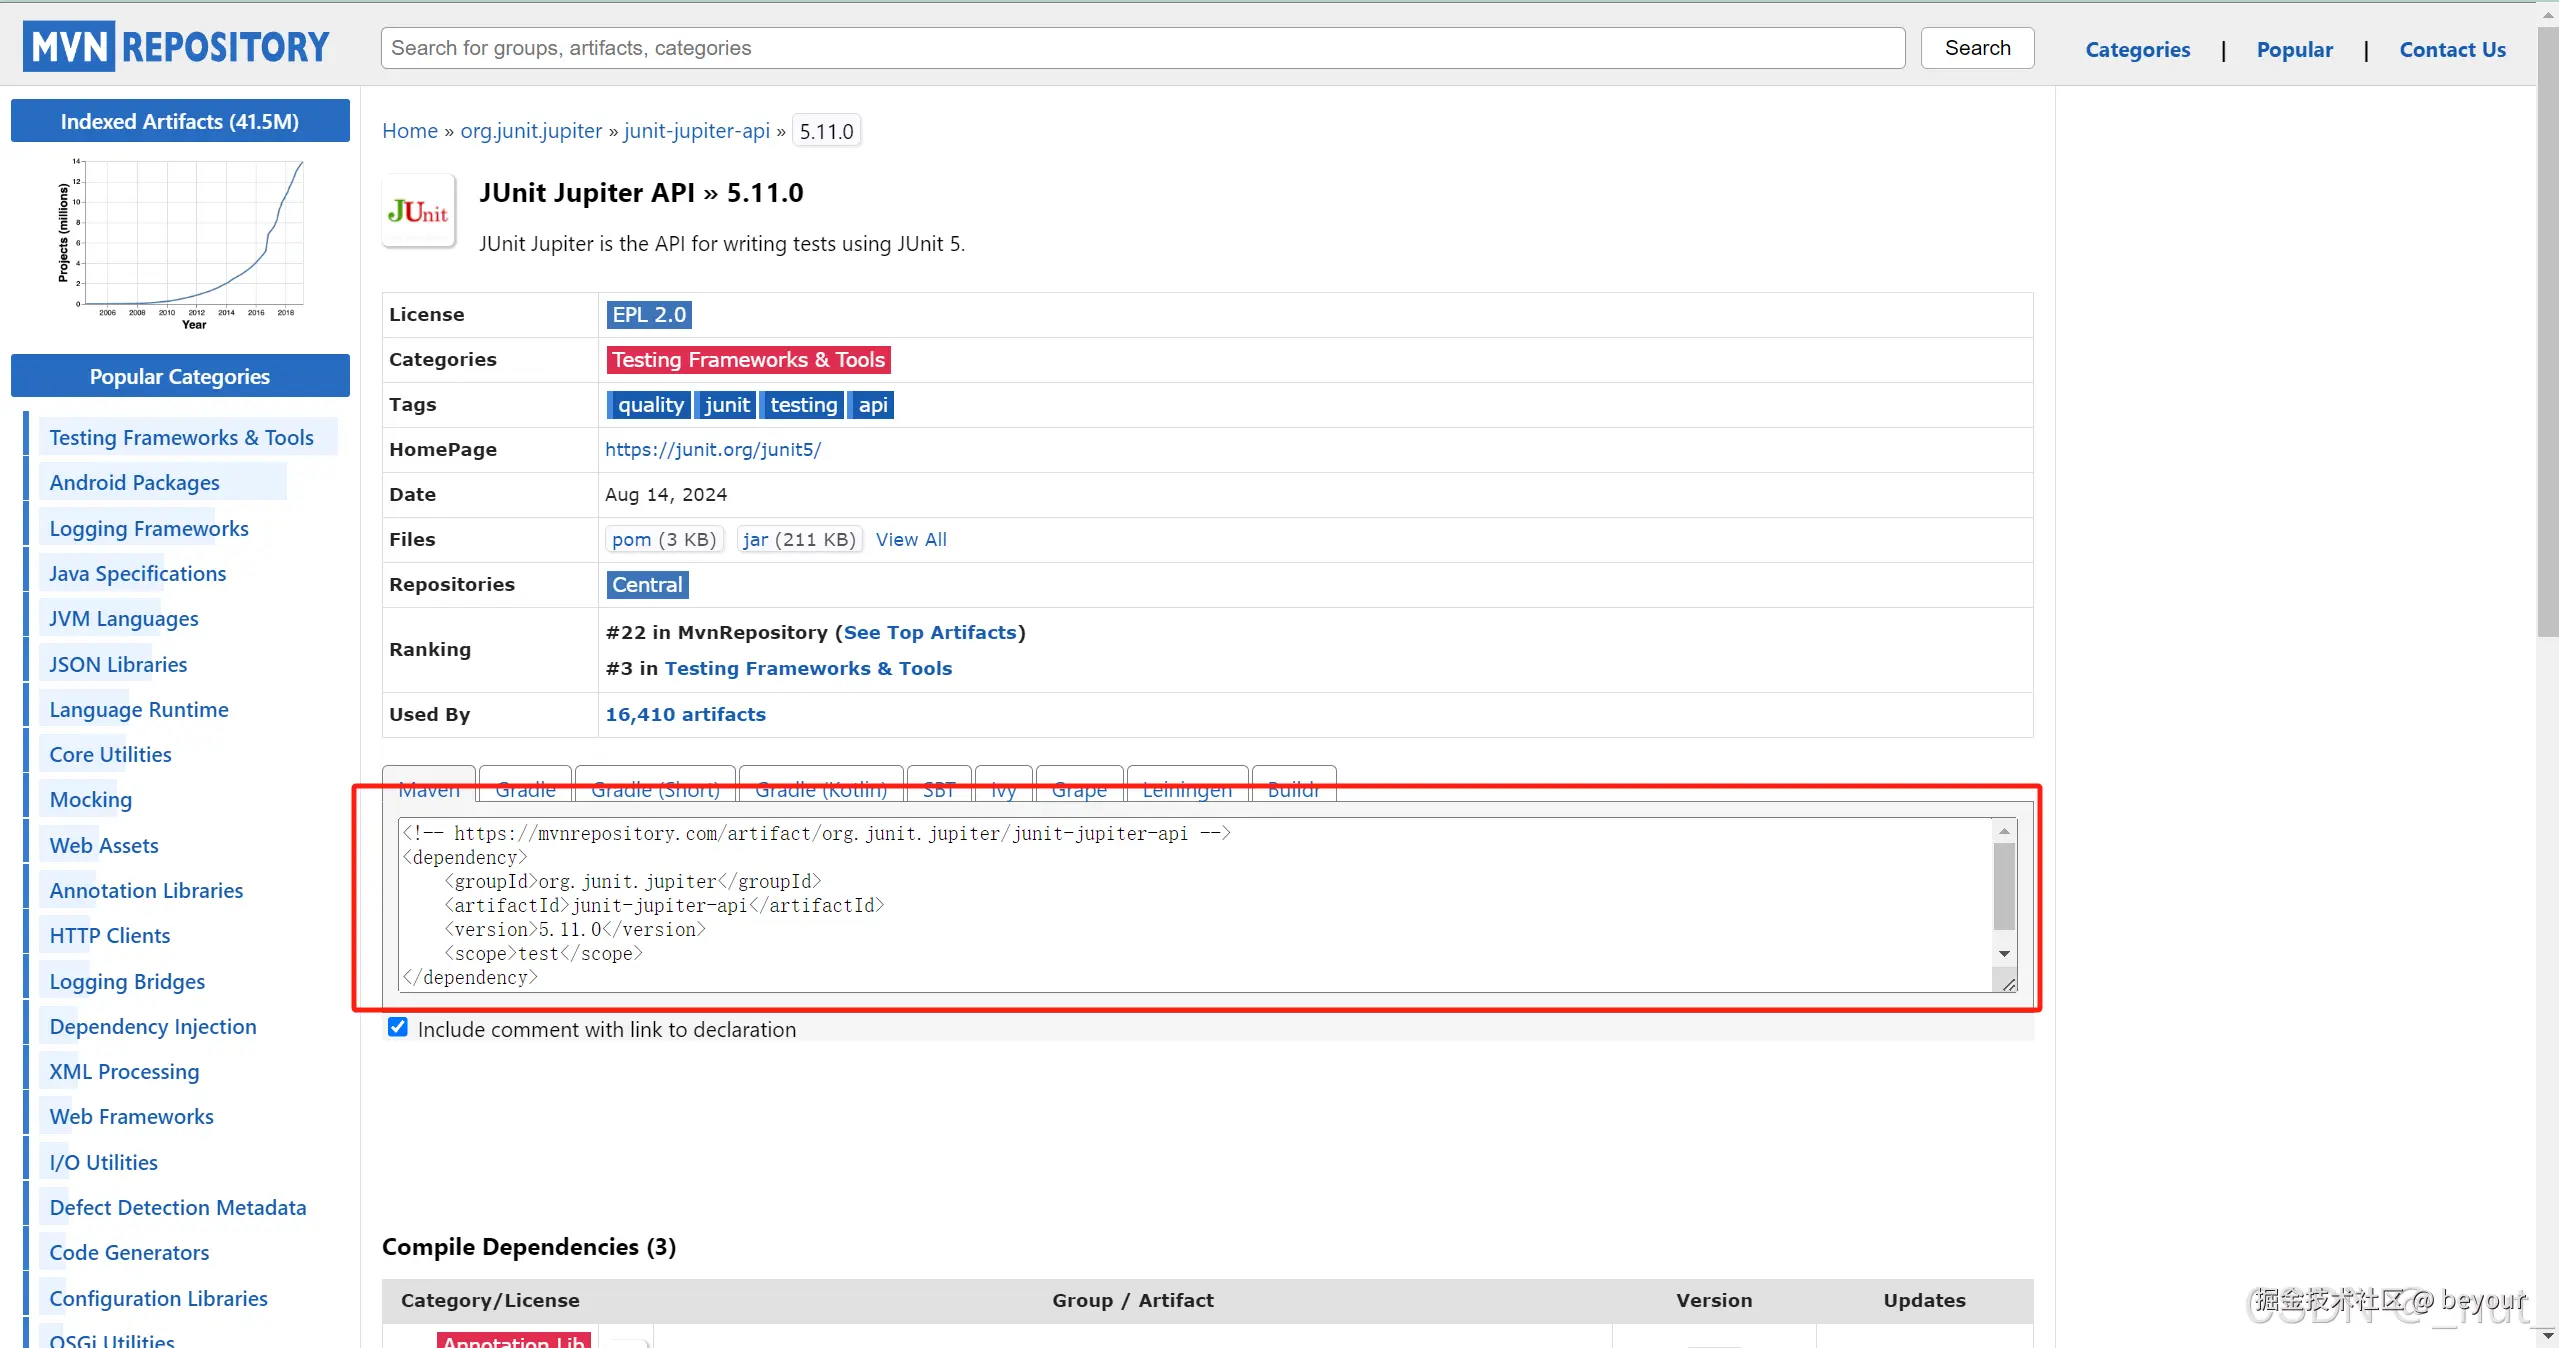Open the Testing Frameworks & Tools category badge
2559x1348 pixels.
[748, 360]
